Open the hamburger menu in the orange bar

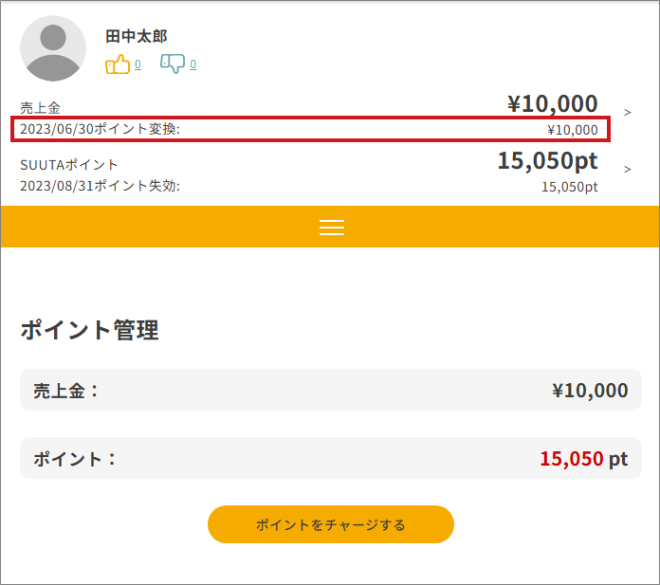click(332, 227)
